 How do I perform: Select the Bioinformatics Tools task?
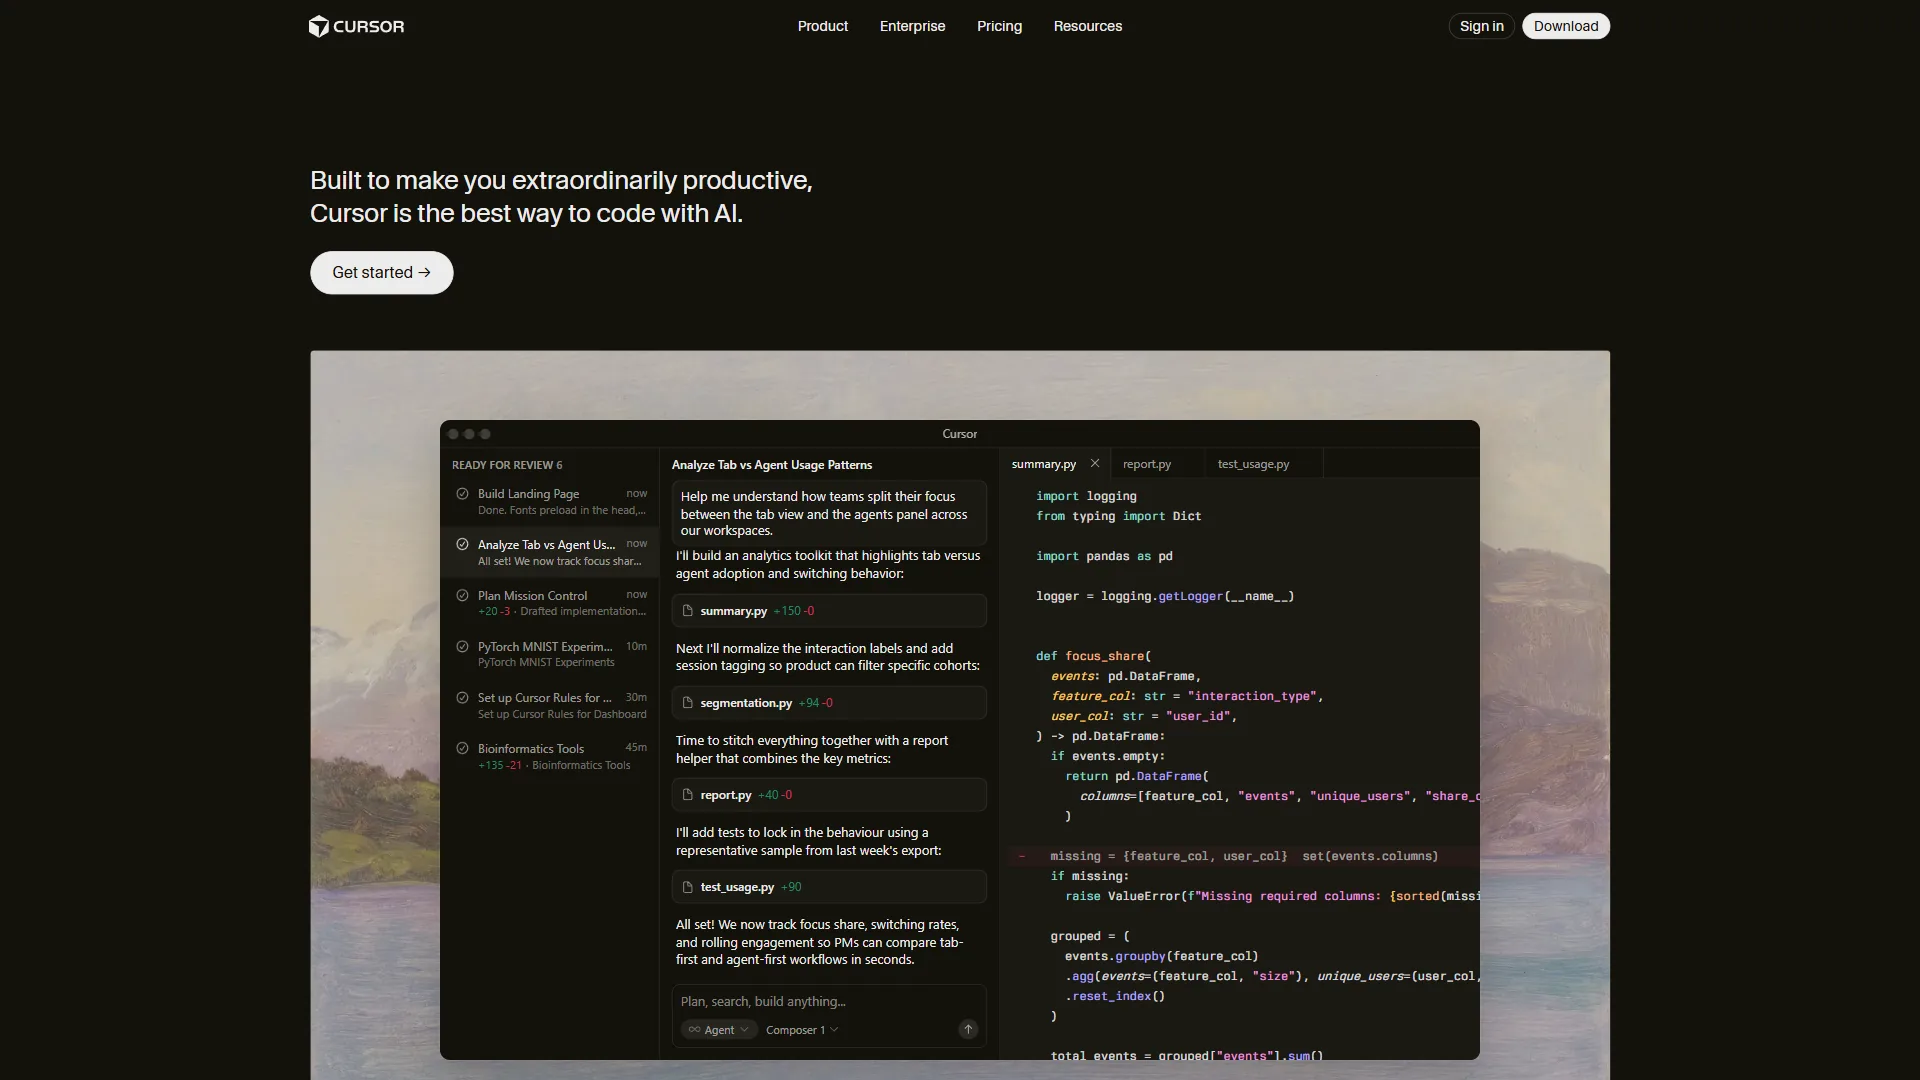pos(550,756)
